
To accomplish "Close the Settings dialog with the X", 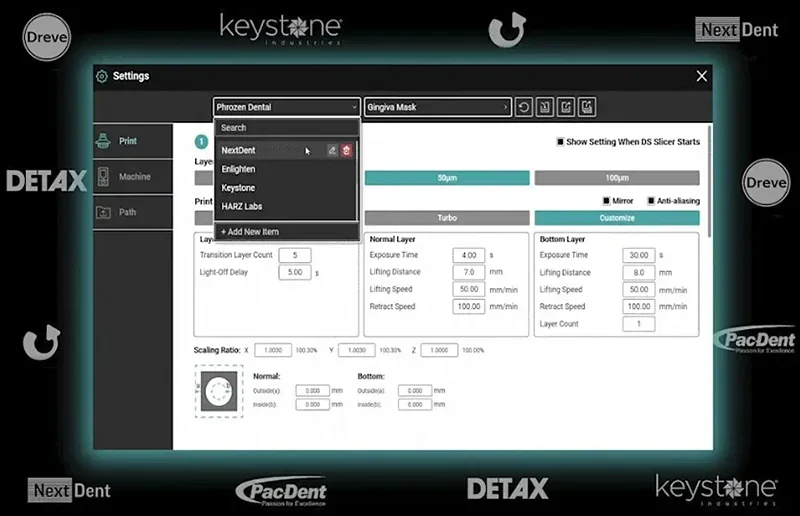I will (x=702, y=76).
